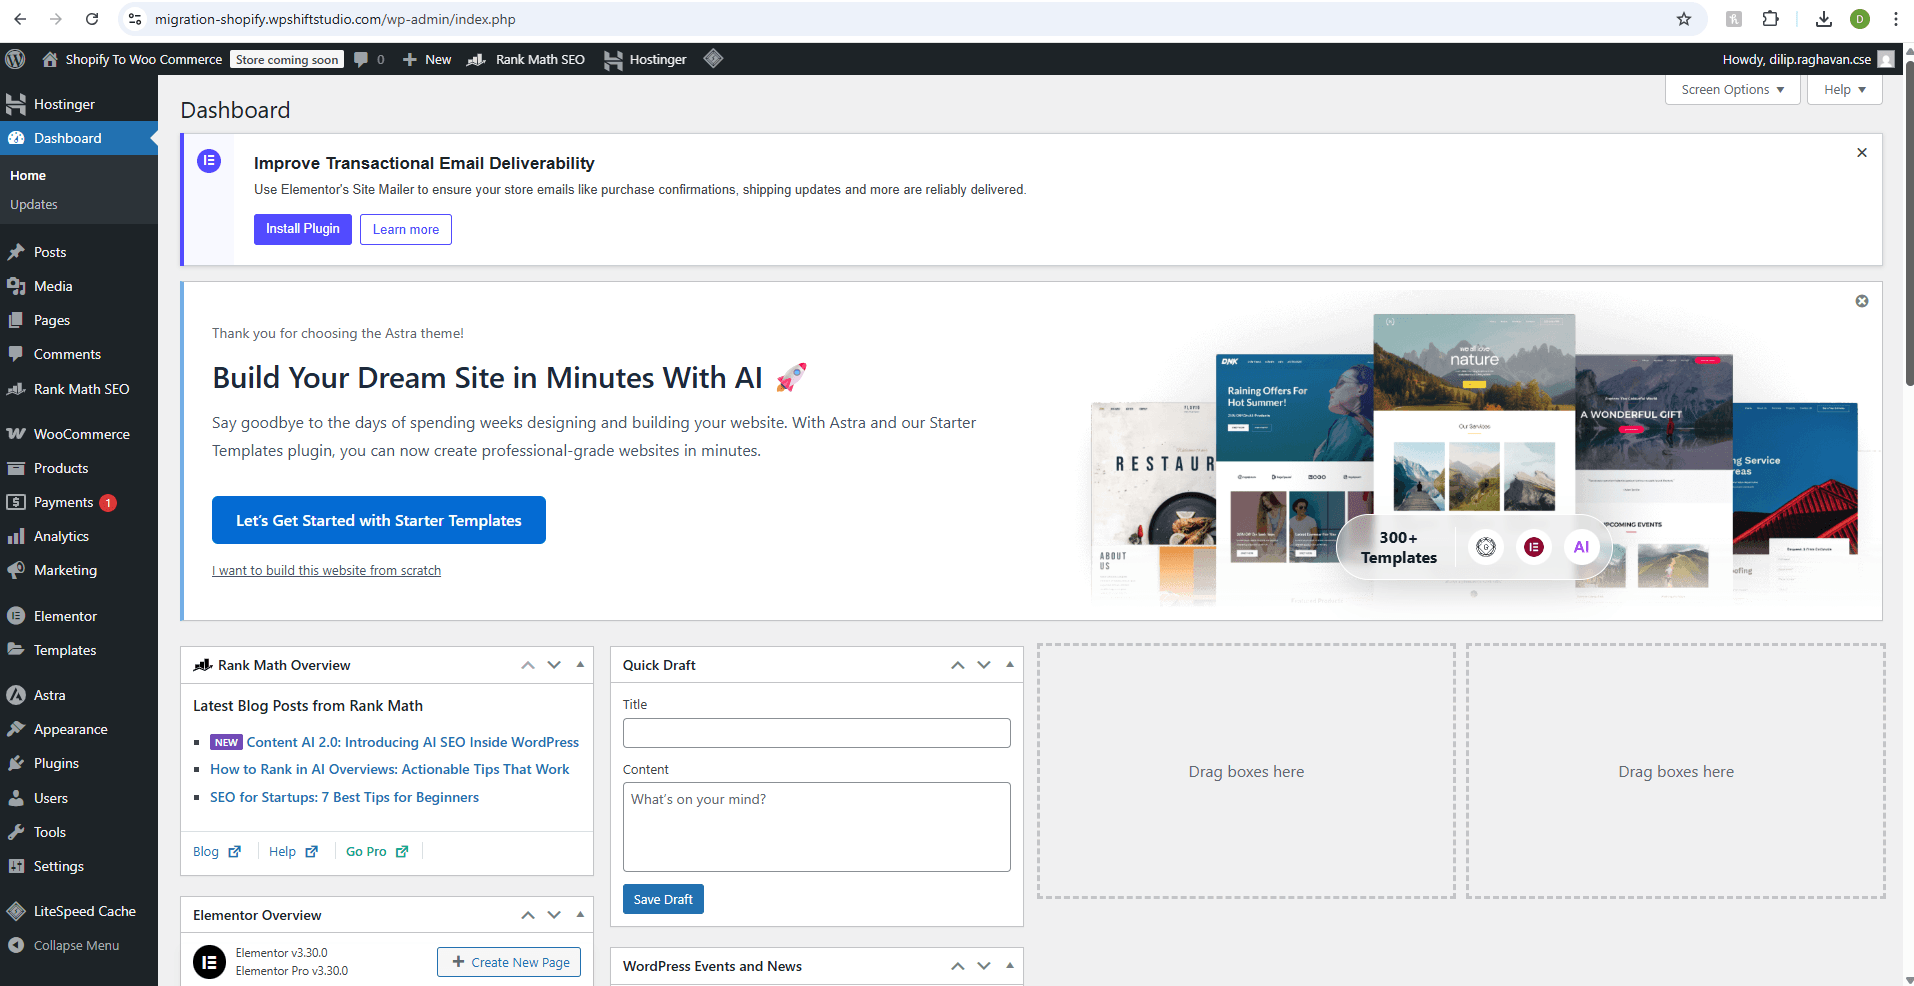Click the Products icon in the sidebar
The height and width of the screenshot is (986, 1914).
click(x=16, y=468)
